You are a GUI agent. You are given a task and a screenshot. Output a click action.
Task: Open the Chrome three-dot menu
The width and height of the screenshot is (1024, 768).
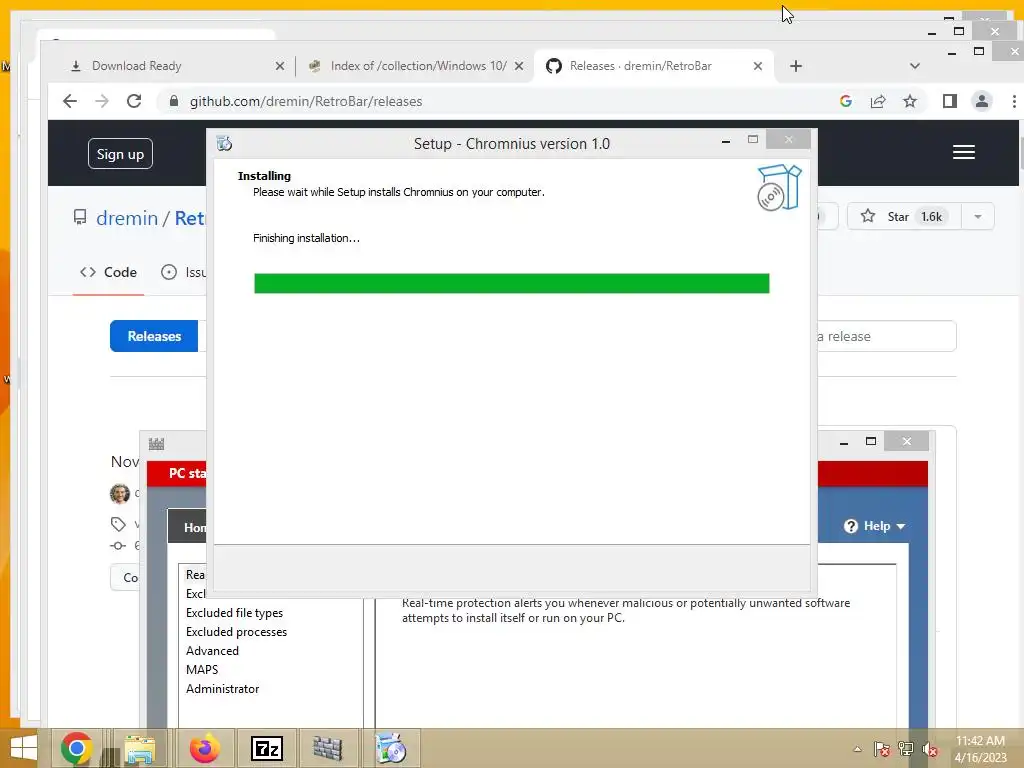(1014, 101)
